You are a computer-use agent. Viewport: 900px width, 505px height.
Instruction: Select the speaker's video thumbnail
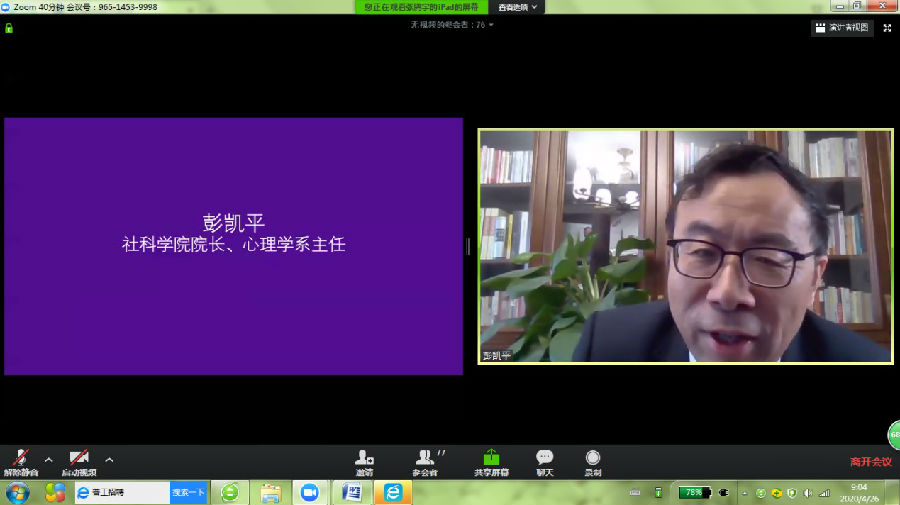click(685, 245)
